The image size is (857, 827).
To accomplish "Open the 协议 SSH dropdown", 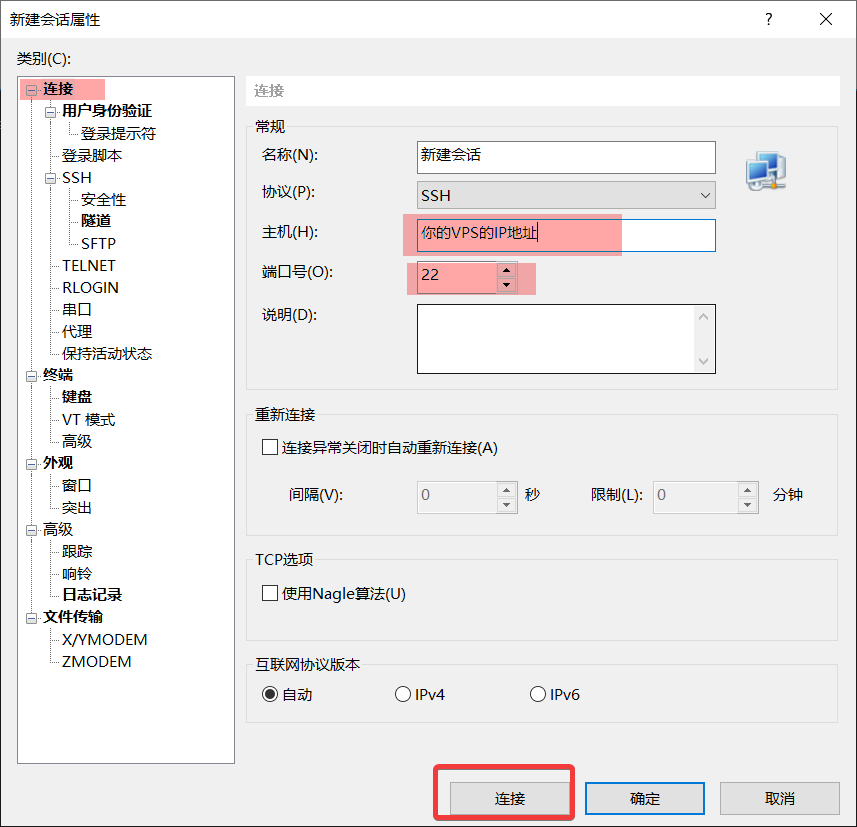I will point(566,195).
